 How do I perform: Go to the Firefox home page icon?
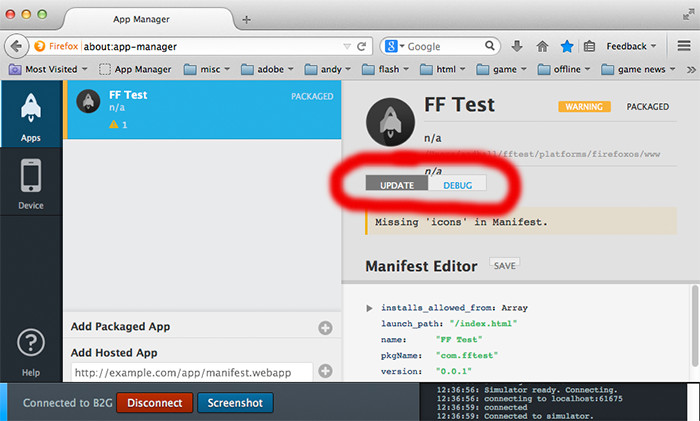pos(542,46)
